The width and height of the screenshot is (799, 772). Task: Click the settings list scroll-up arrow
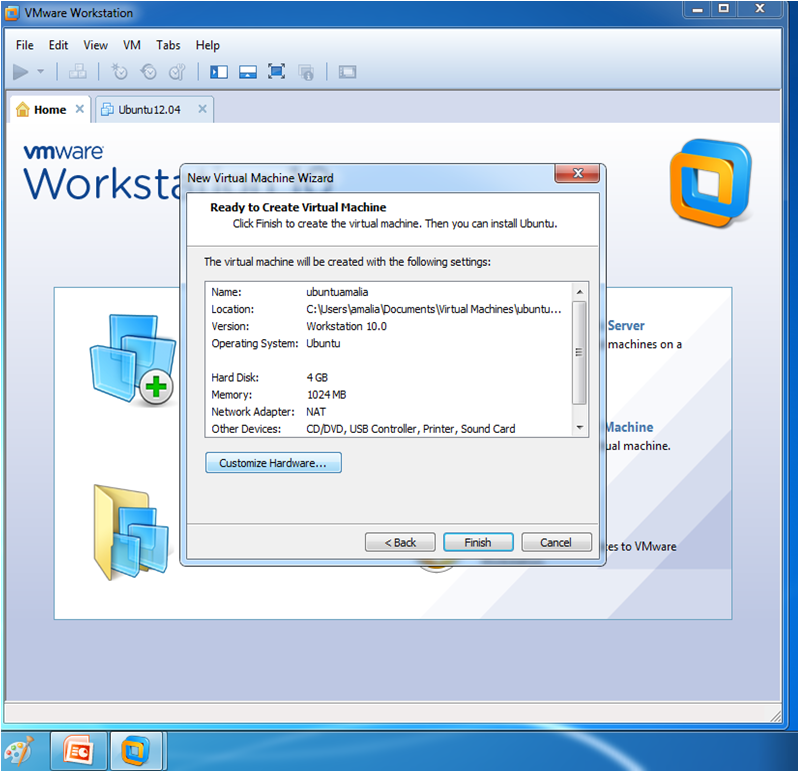click(x=579, y=292)
